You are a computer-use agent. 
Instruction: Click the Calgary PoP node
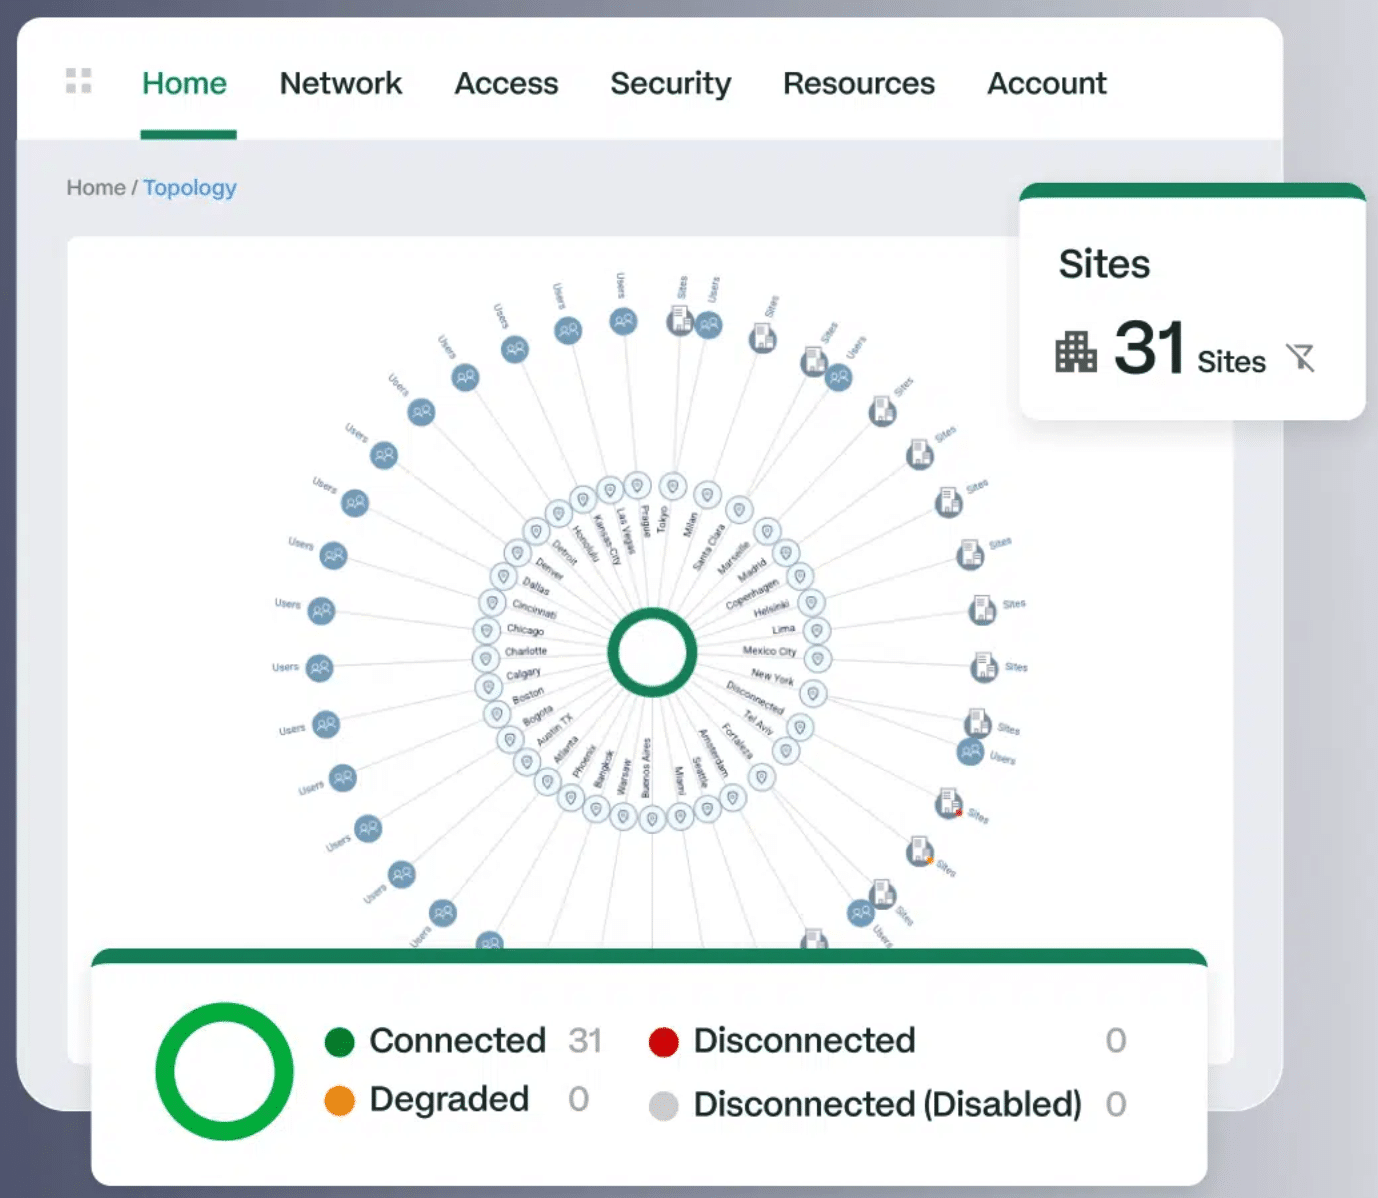(488, 687)
